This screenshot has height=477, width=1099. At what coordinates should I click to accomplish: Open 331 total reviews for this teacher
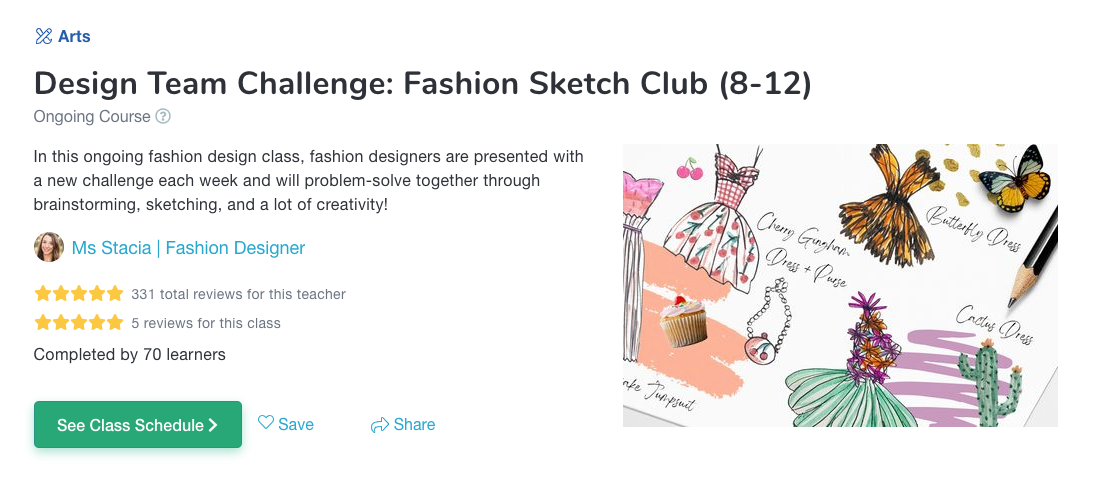click(238, 294)
